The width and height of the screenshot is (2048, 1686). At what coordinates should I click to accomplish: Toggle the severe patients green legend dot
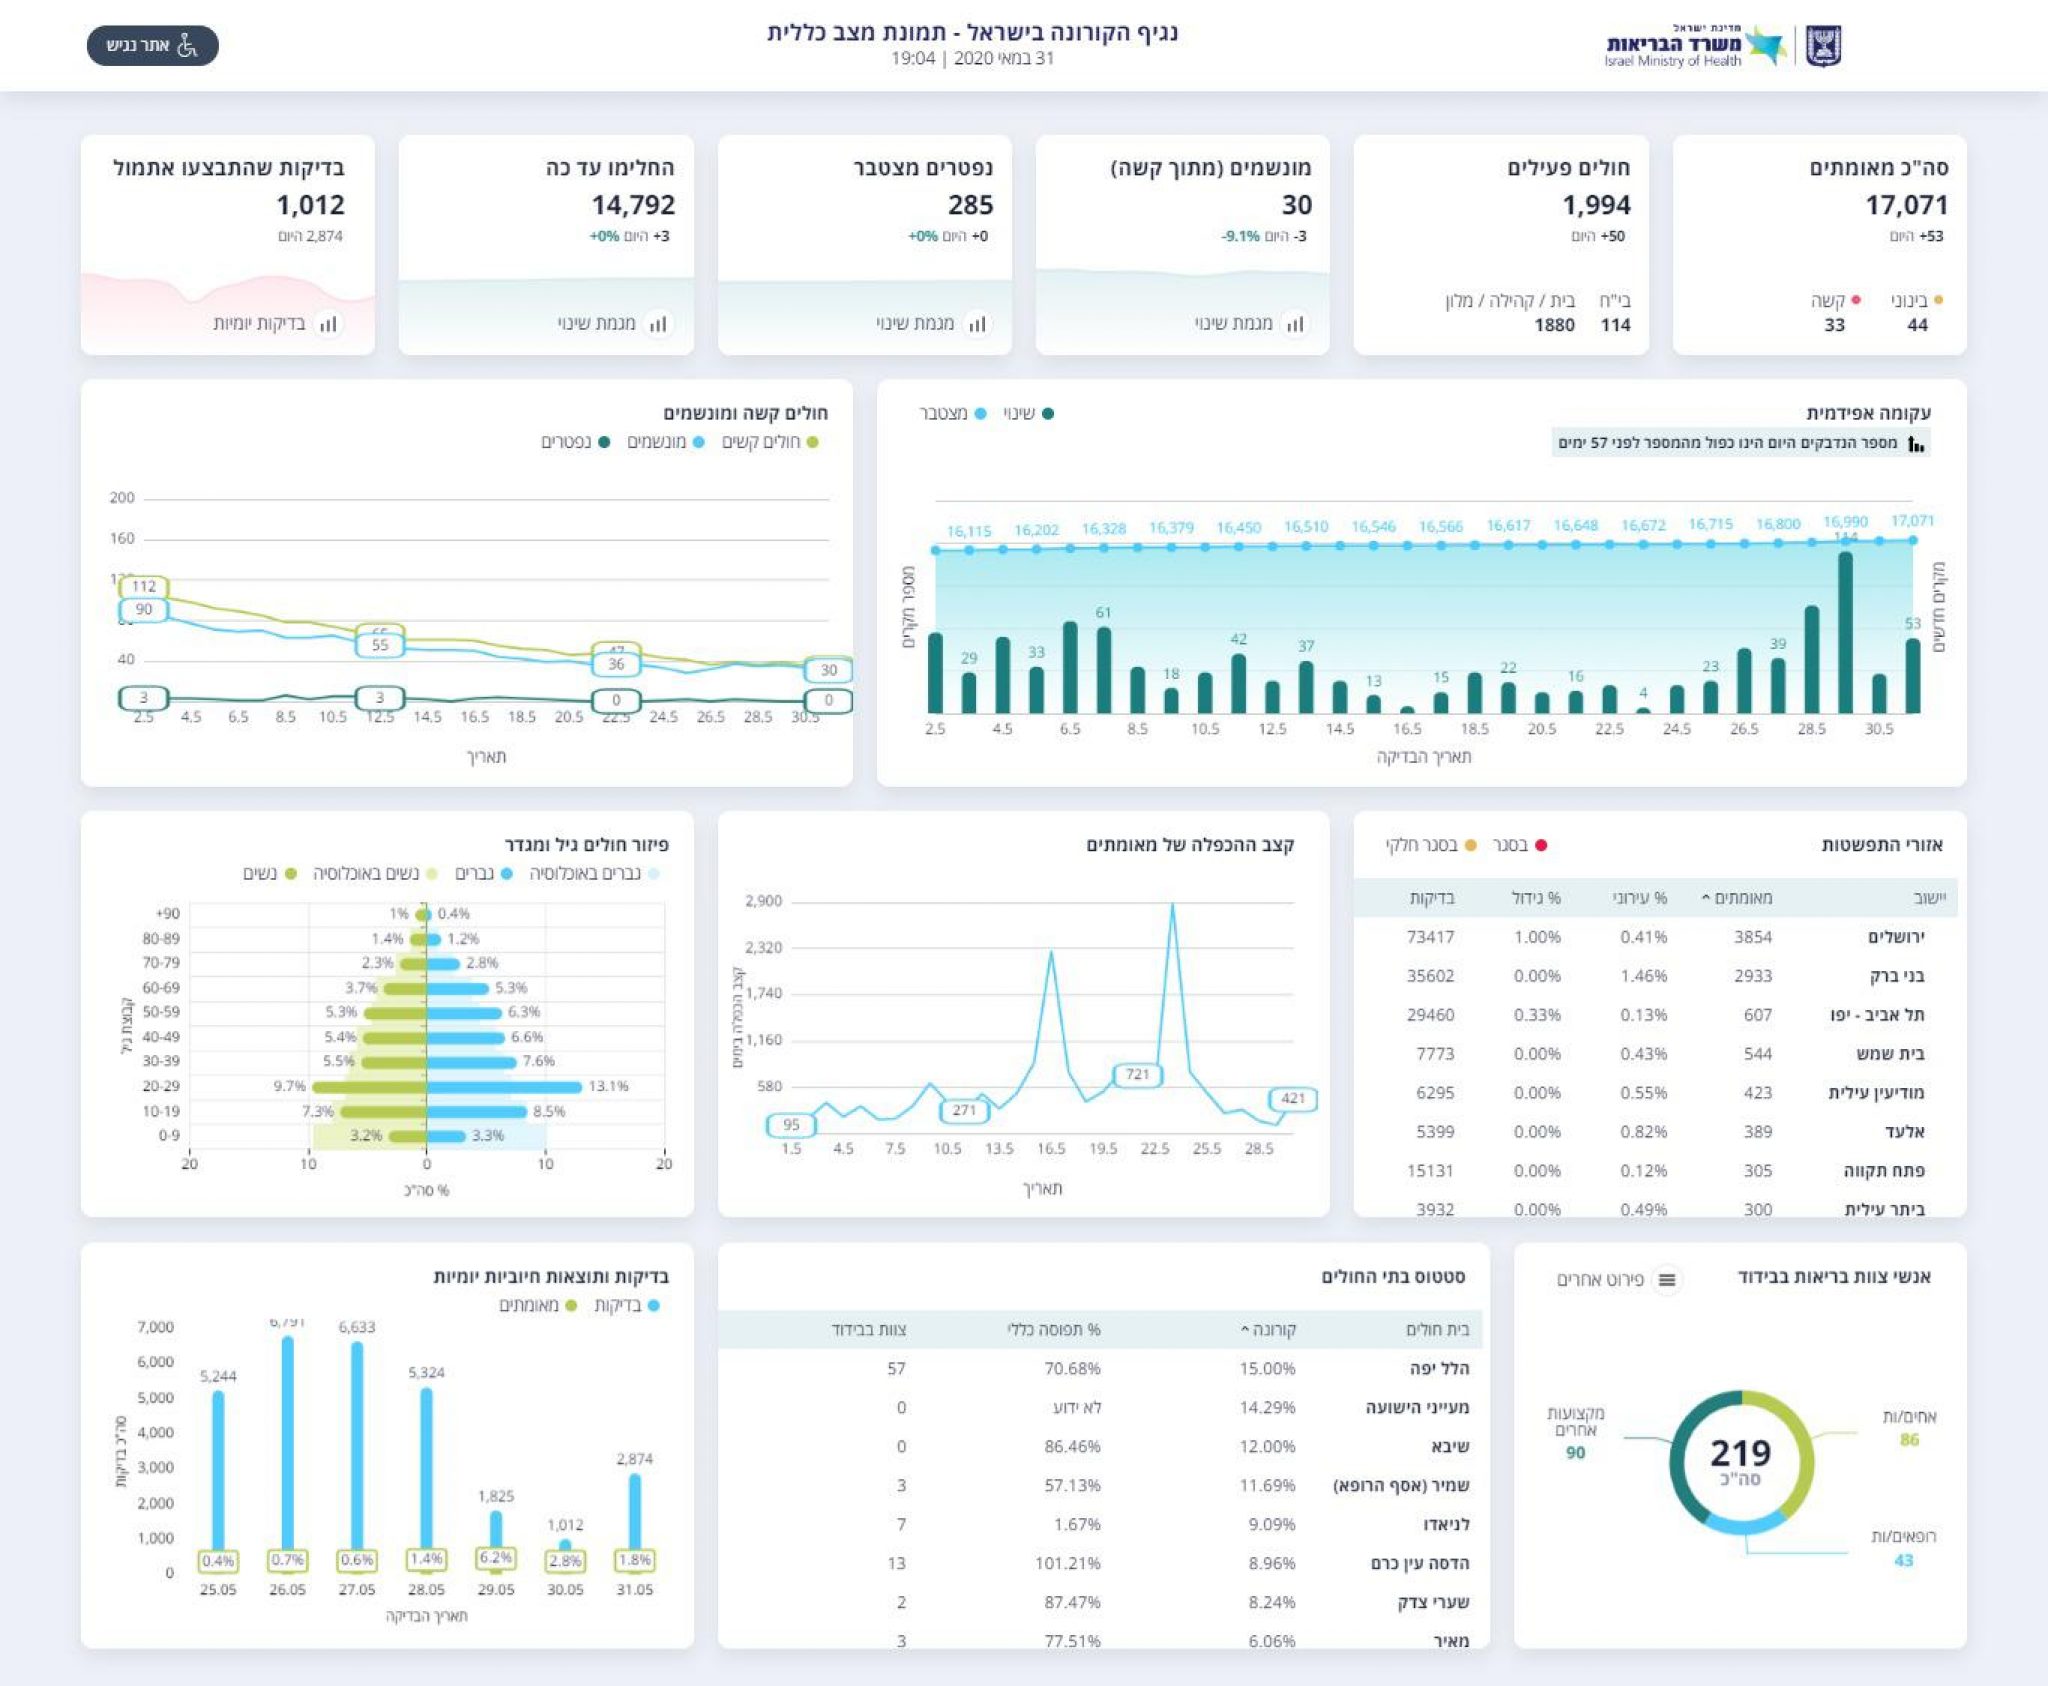[x=812, y=442]
